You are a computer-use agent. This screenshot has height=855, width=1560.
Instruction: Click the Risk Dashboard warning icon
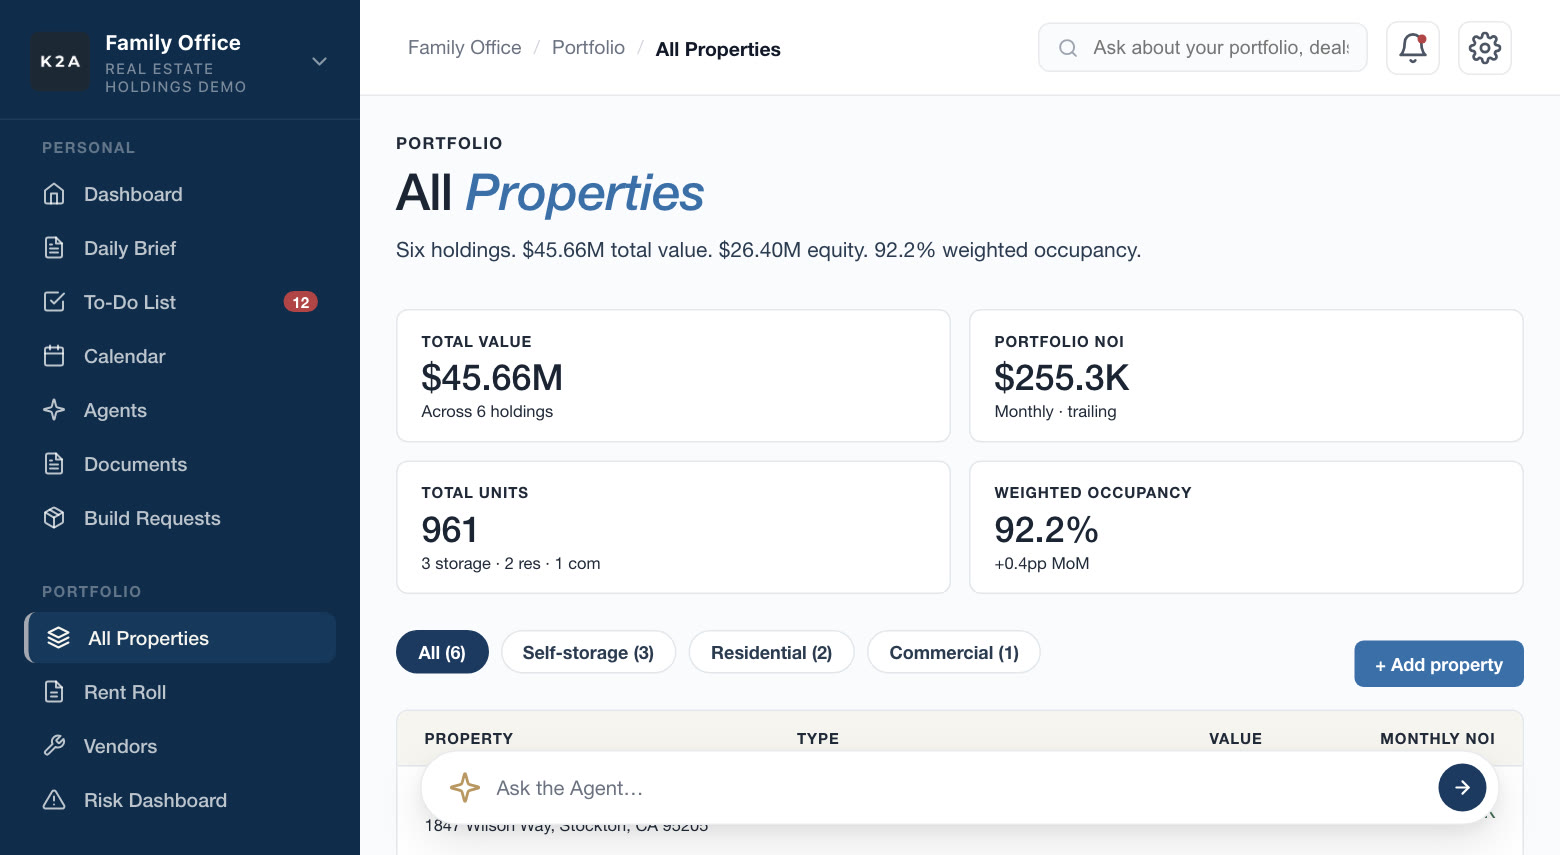(x=54, y=800)
